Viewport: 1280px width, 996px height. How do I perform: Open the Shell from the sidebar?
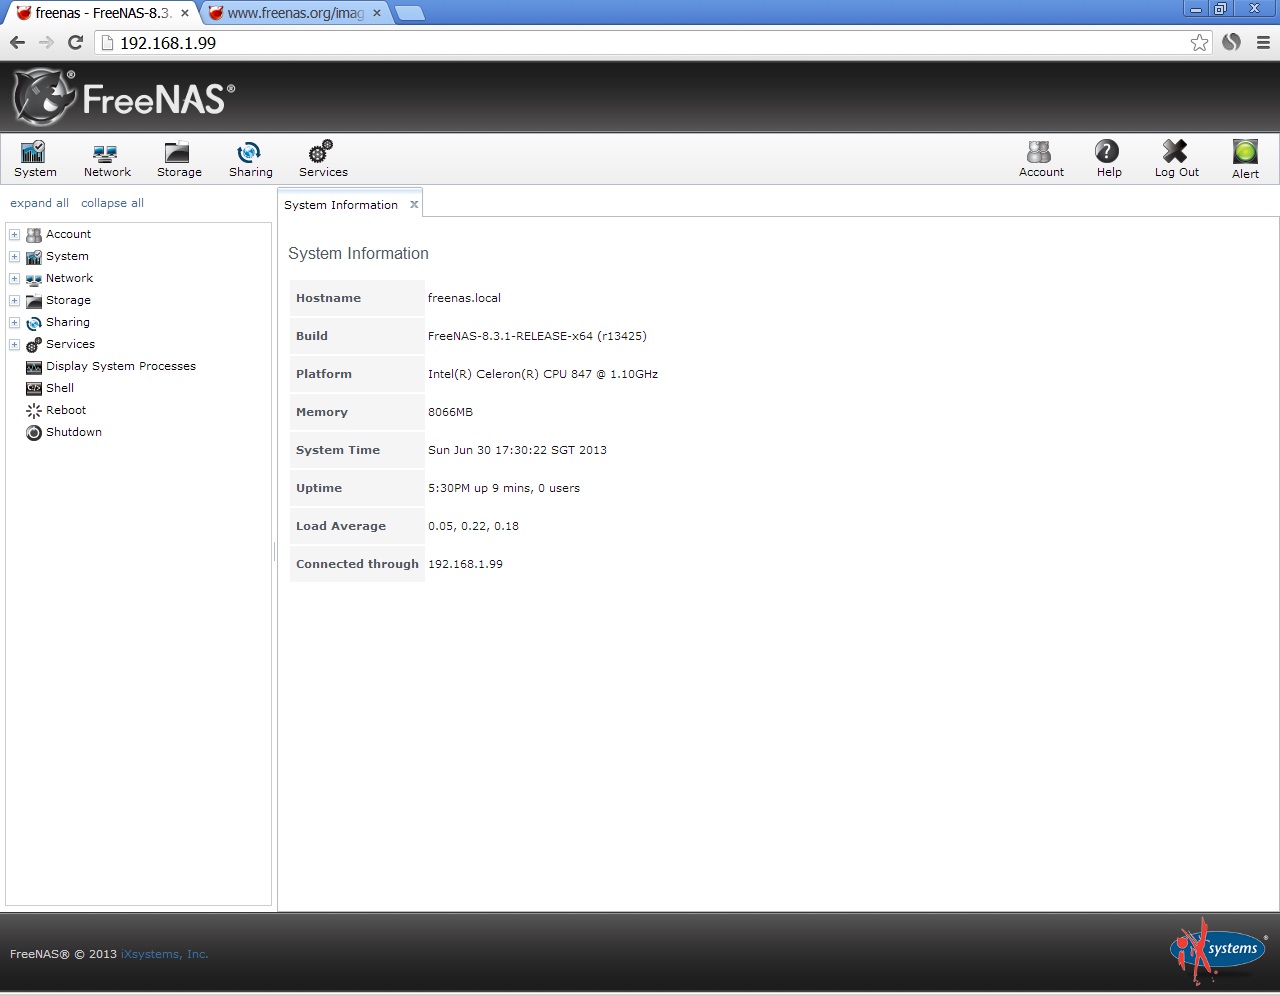pyautogui.click(x=59, y=388)
